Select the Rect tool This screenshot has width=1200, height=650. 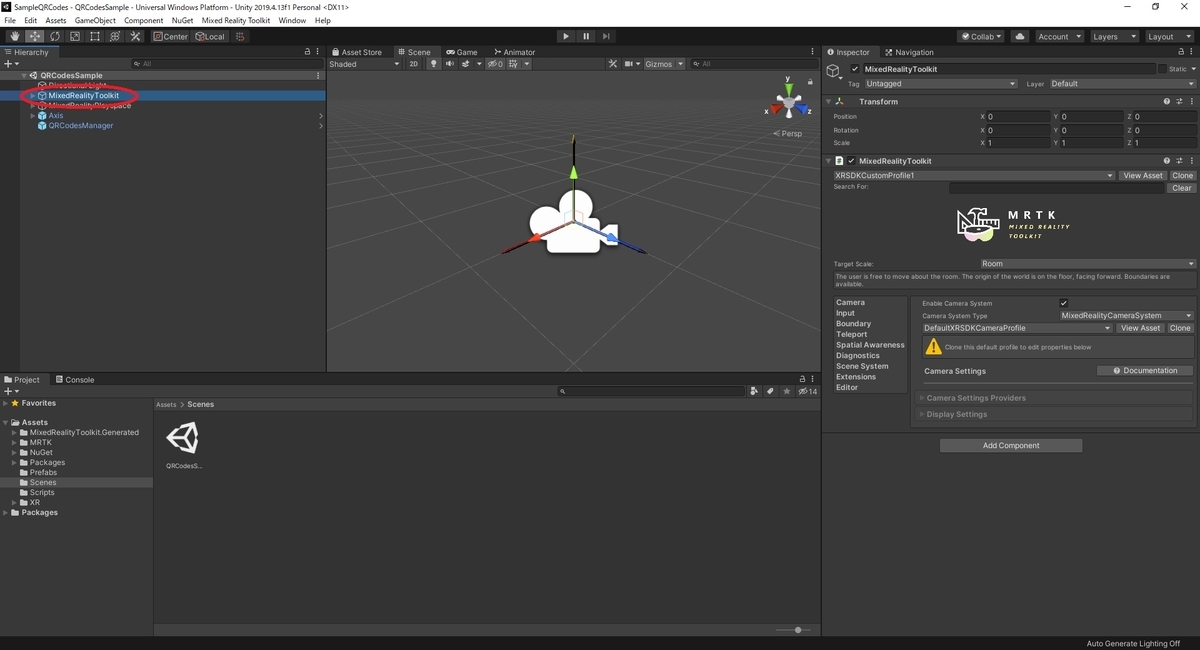(95, 36)
